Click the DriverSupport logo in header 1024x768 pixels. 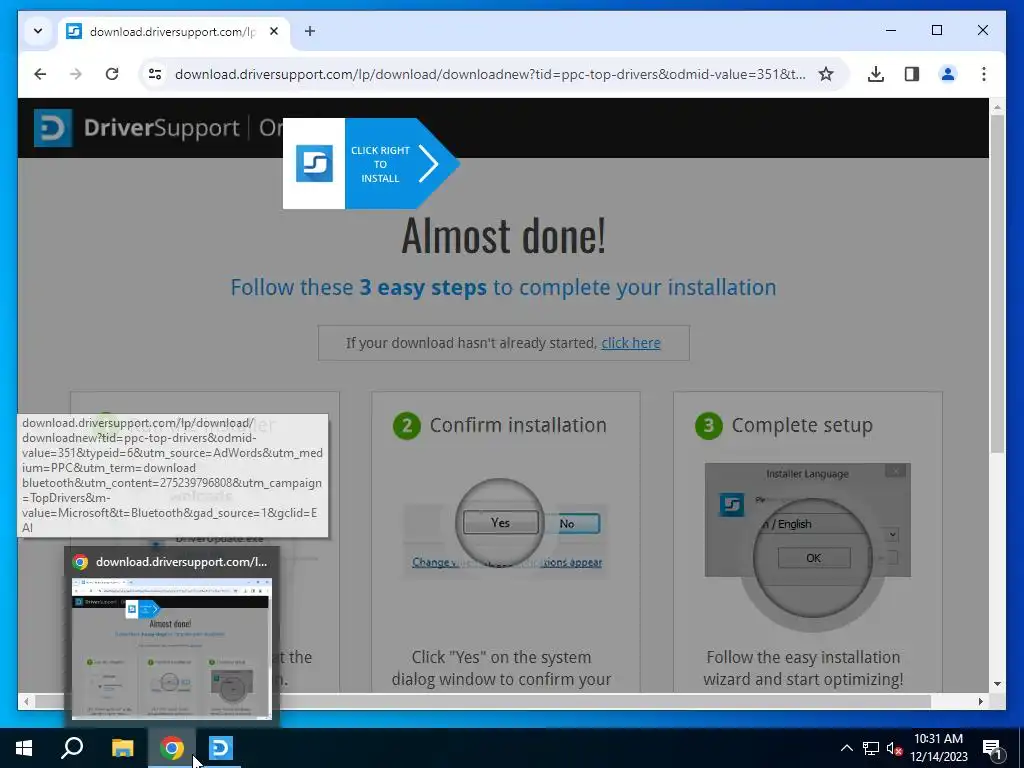click(137, 128)
